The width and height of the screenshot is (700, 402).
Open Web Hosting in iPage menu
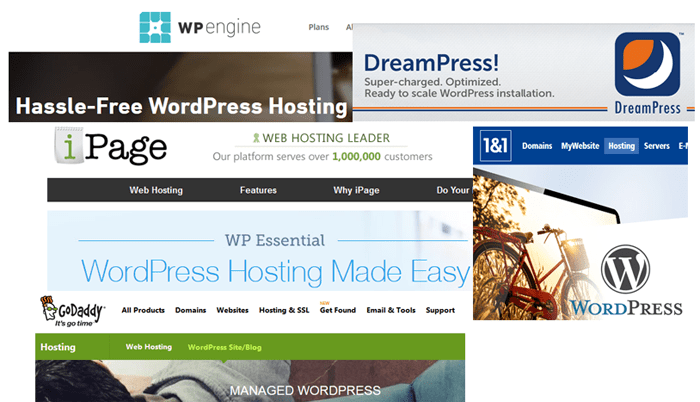tap(156, 190)
